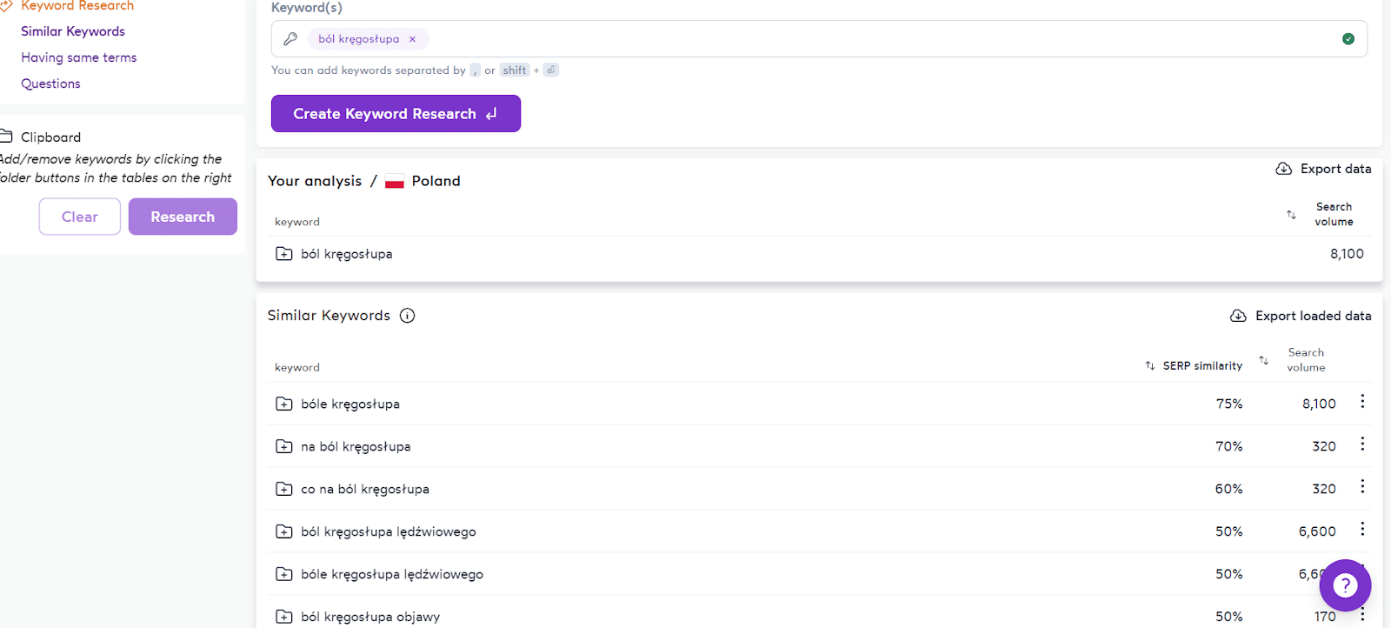Click Export loaded data cloud icon
Image resolution: width=1391 pixels, height=628 pixels.
click(1238, 316)
